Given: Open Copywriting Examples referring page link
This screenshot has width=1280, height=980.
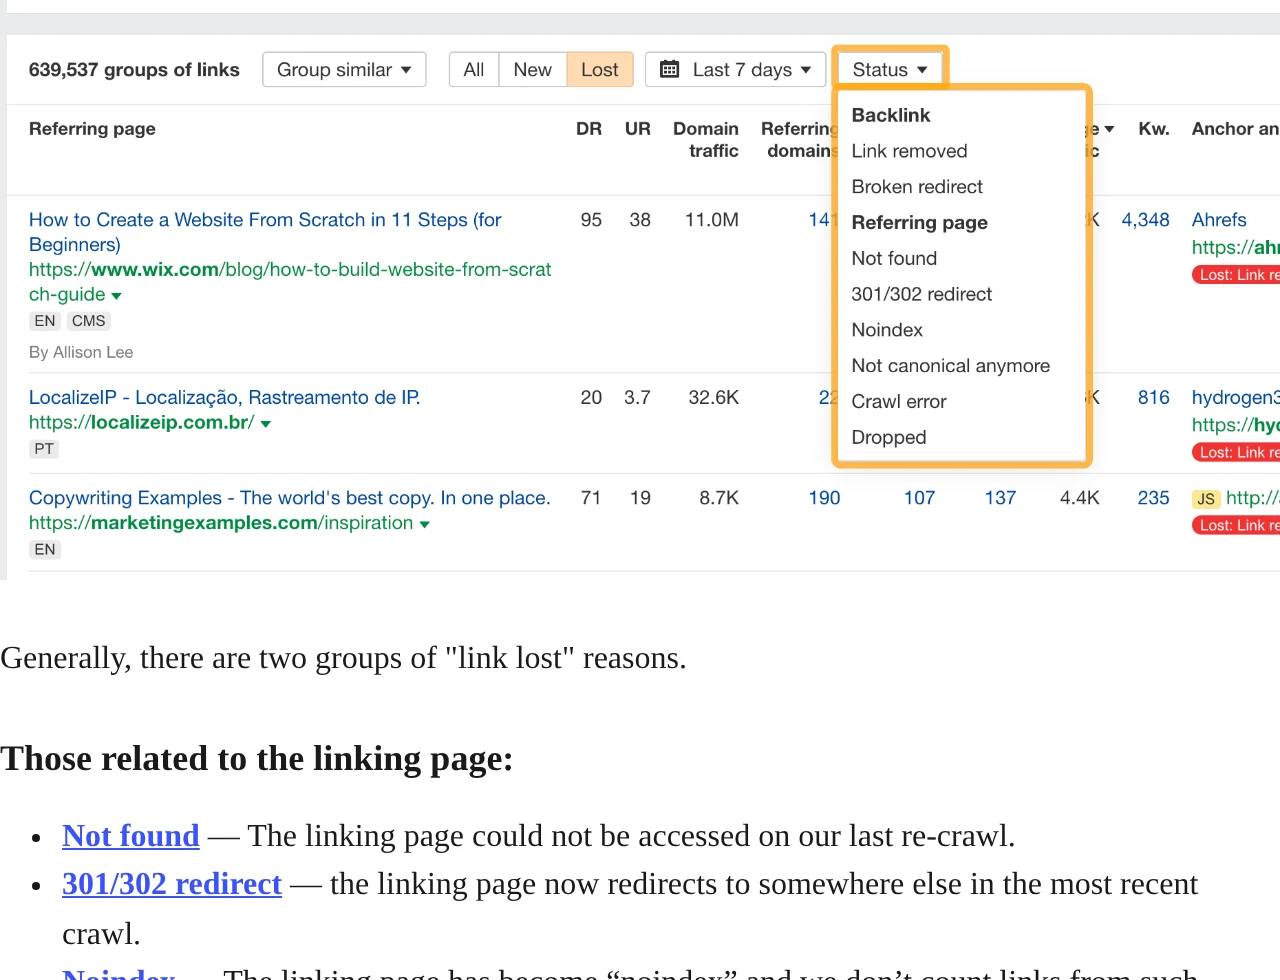Looking at the screenshot, I should click(290, 498).
